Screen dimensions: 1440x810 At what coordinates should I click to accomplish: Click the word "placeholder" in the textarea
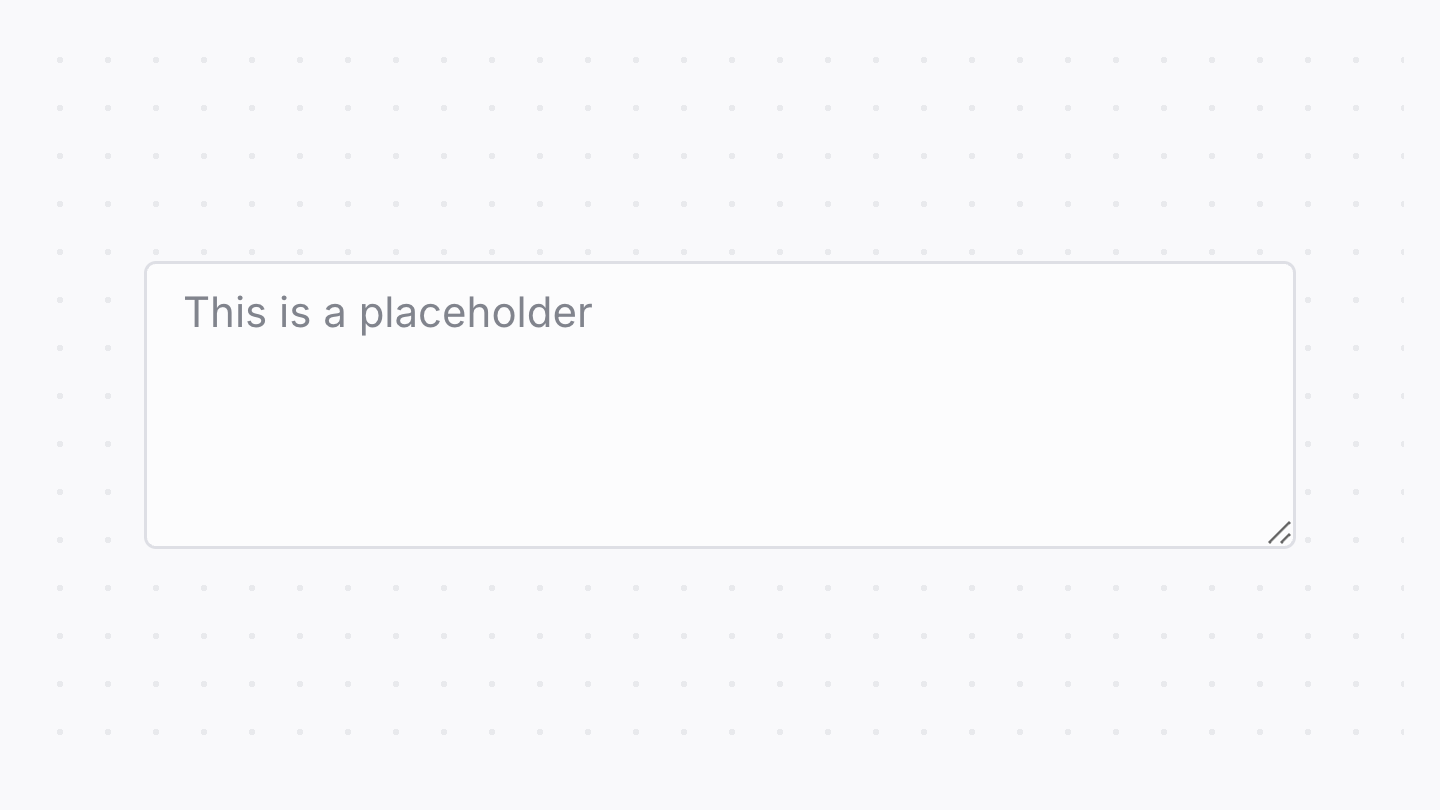click(x=476, y=313)
